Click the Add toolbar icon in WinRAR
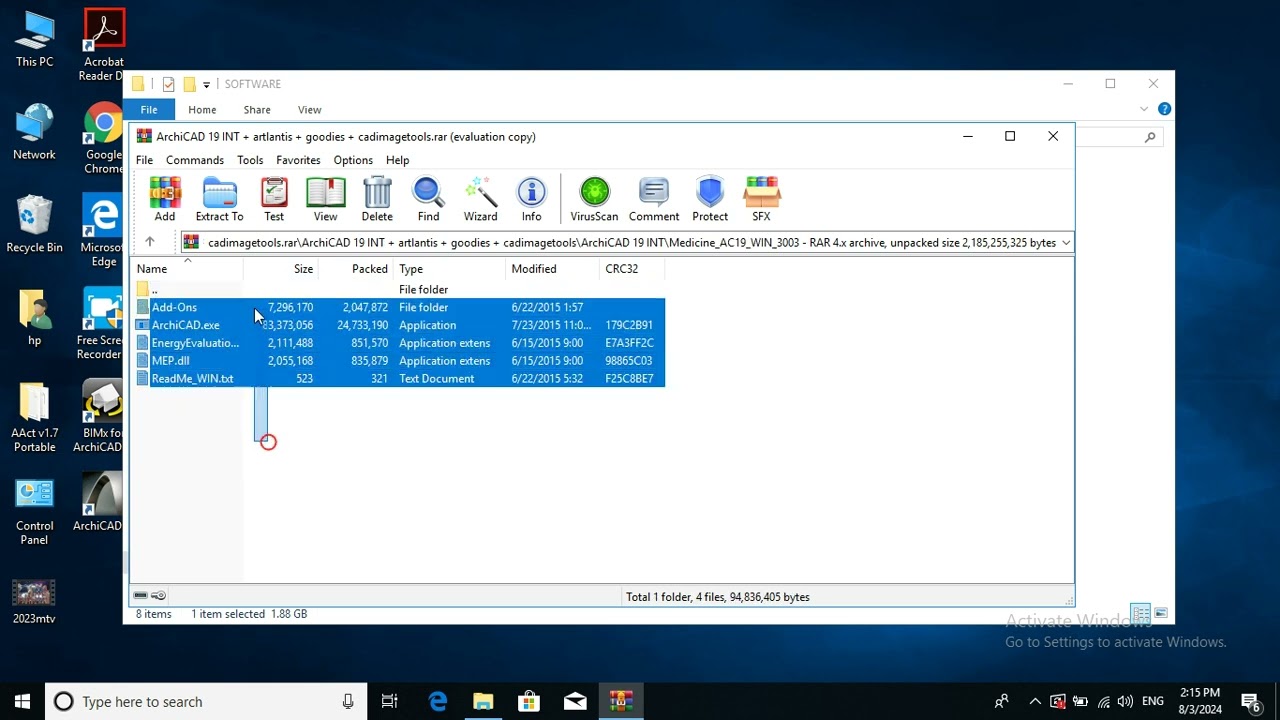The height and width of the screenshot is (720, 1280). click(x=165, y=199)
